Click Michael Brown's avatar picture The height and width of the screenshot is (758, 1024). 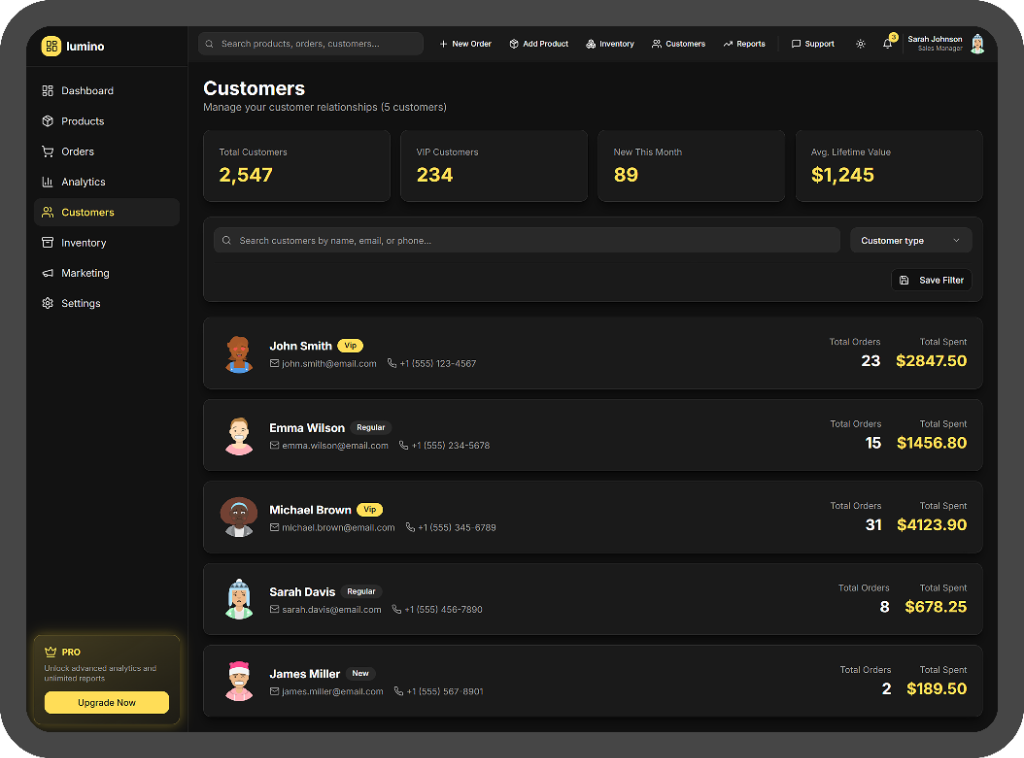coord(239,517)
